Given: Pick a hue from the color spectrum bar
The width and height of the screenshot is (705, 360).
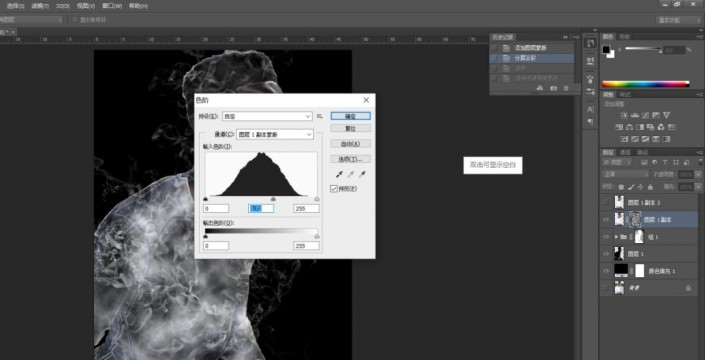Looking at the screenshot, I should [645, 84].
